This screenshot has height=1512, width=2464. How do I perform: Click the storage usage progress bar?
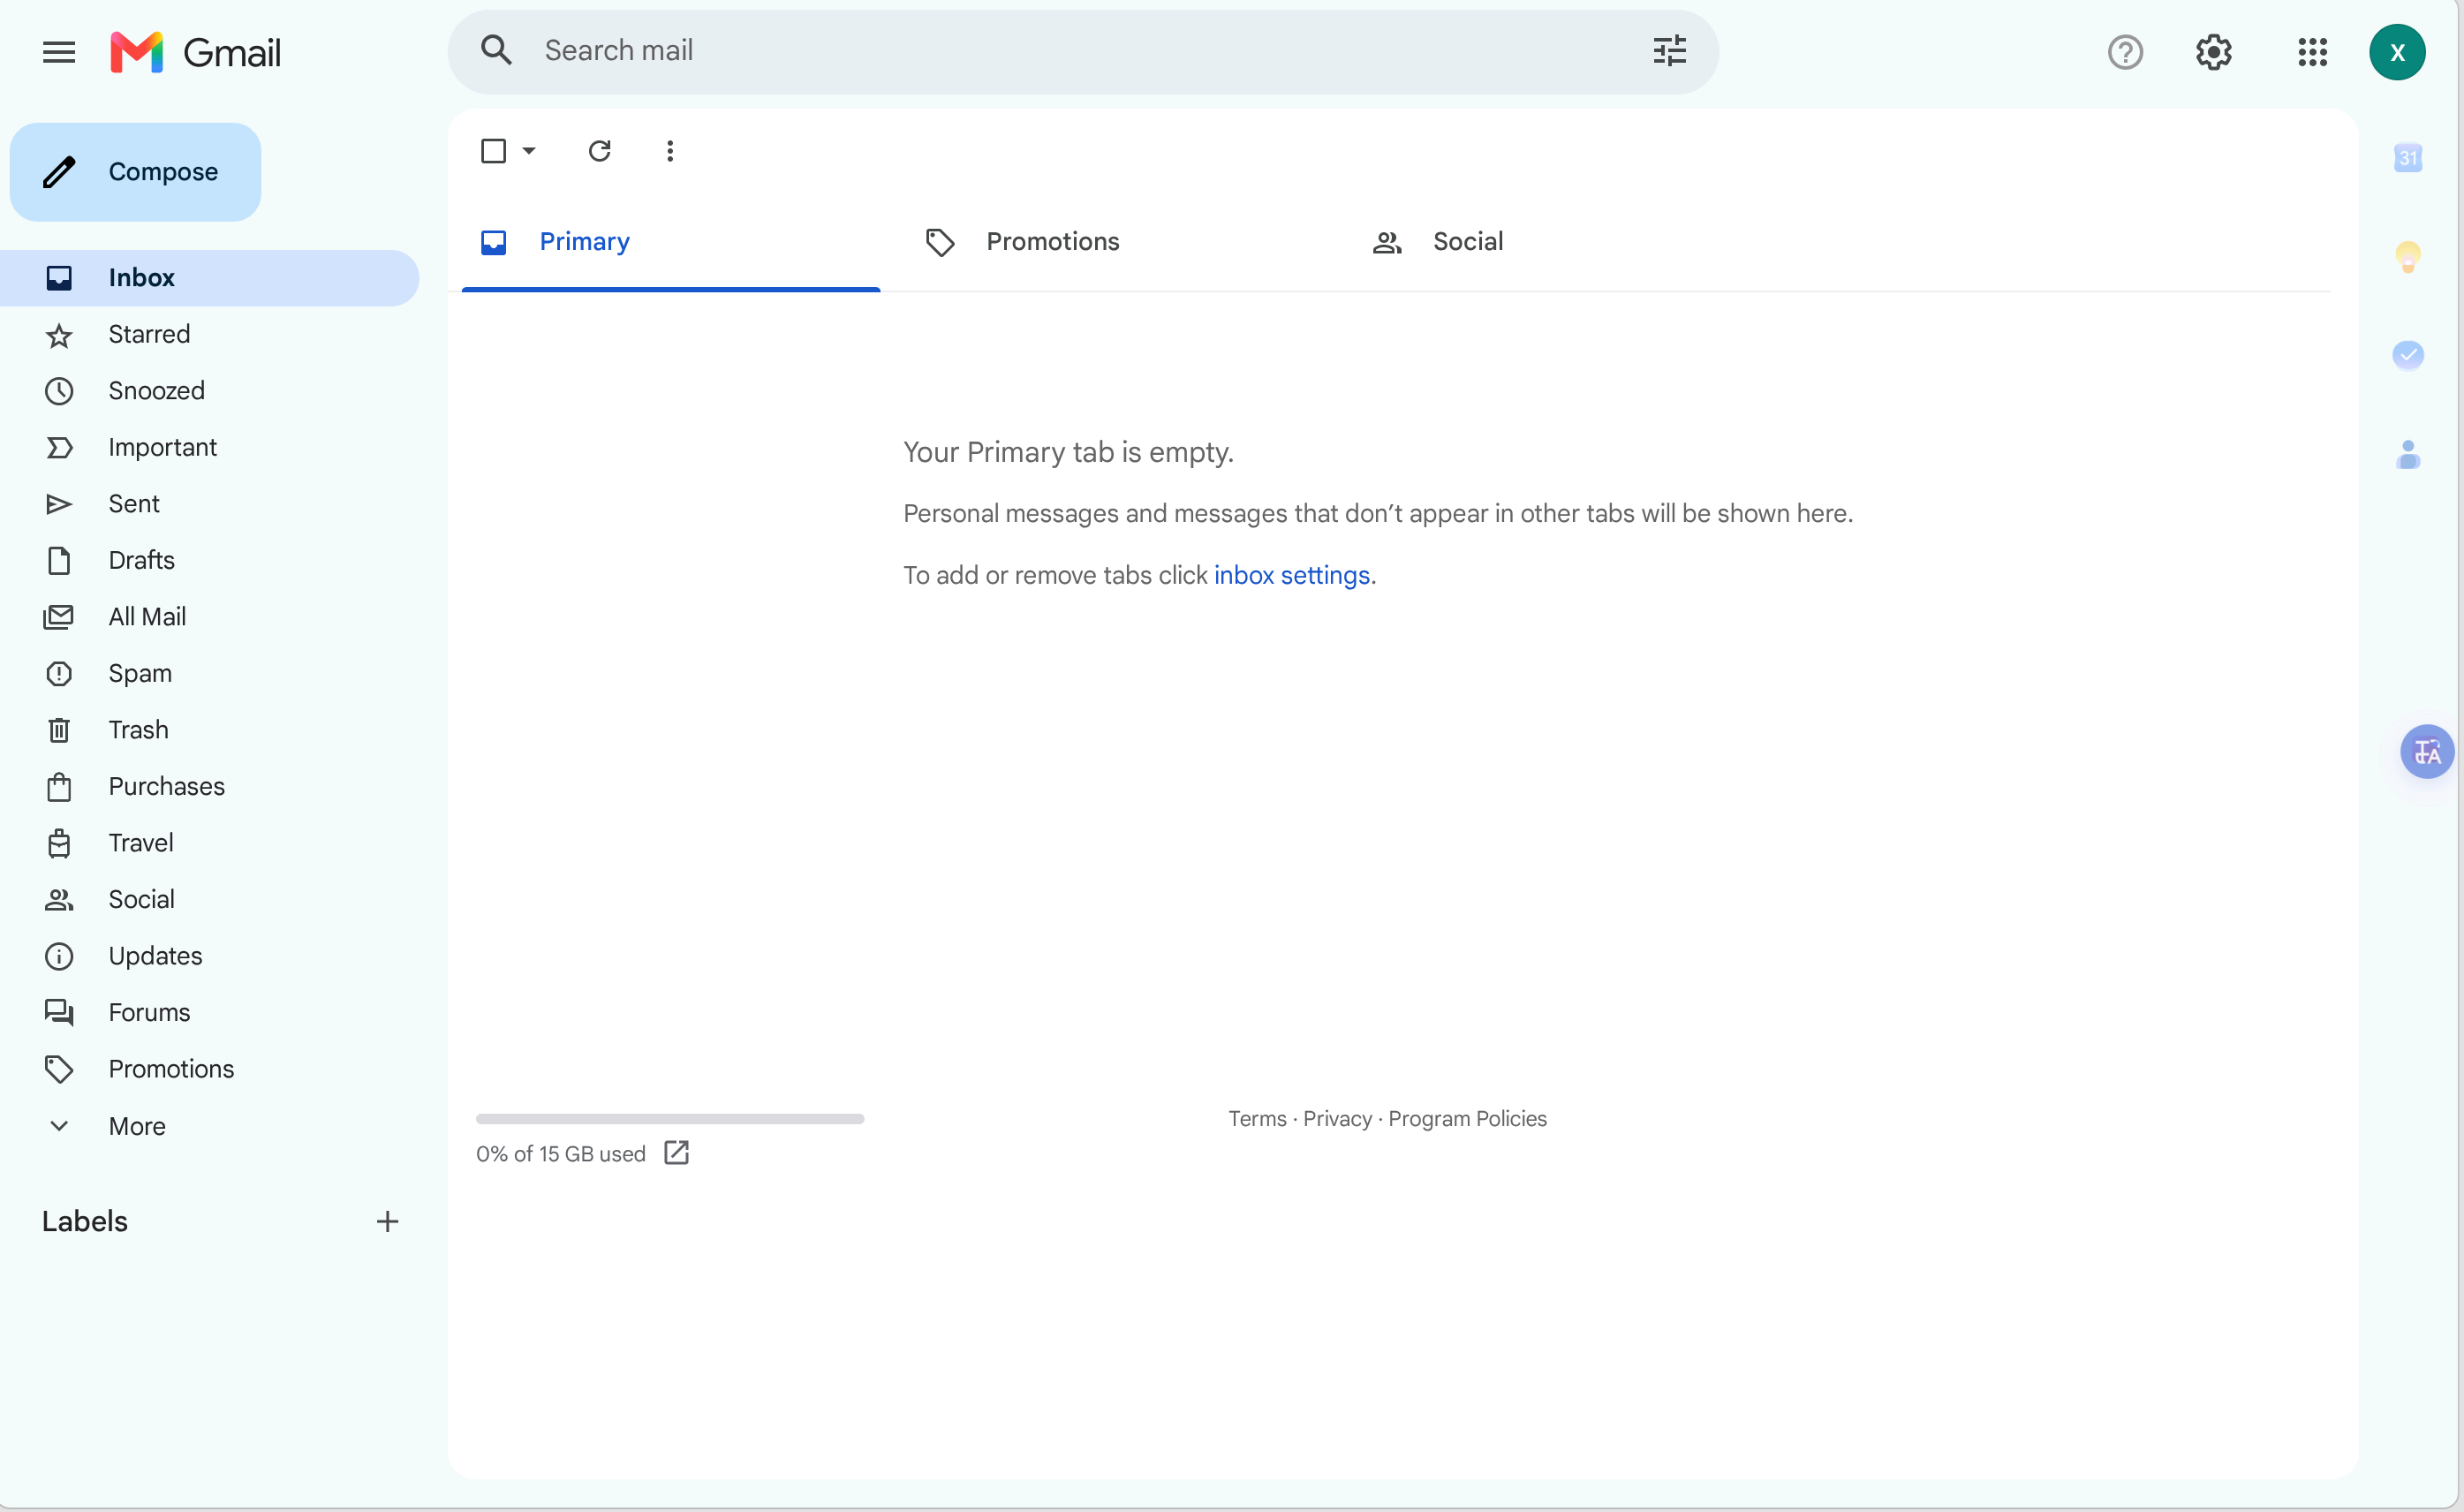(670, 1119)
